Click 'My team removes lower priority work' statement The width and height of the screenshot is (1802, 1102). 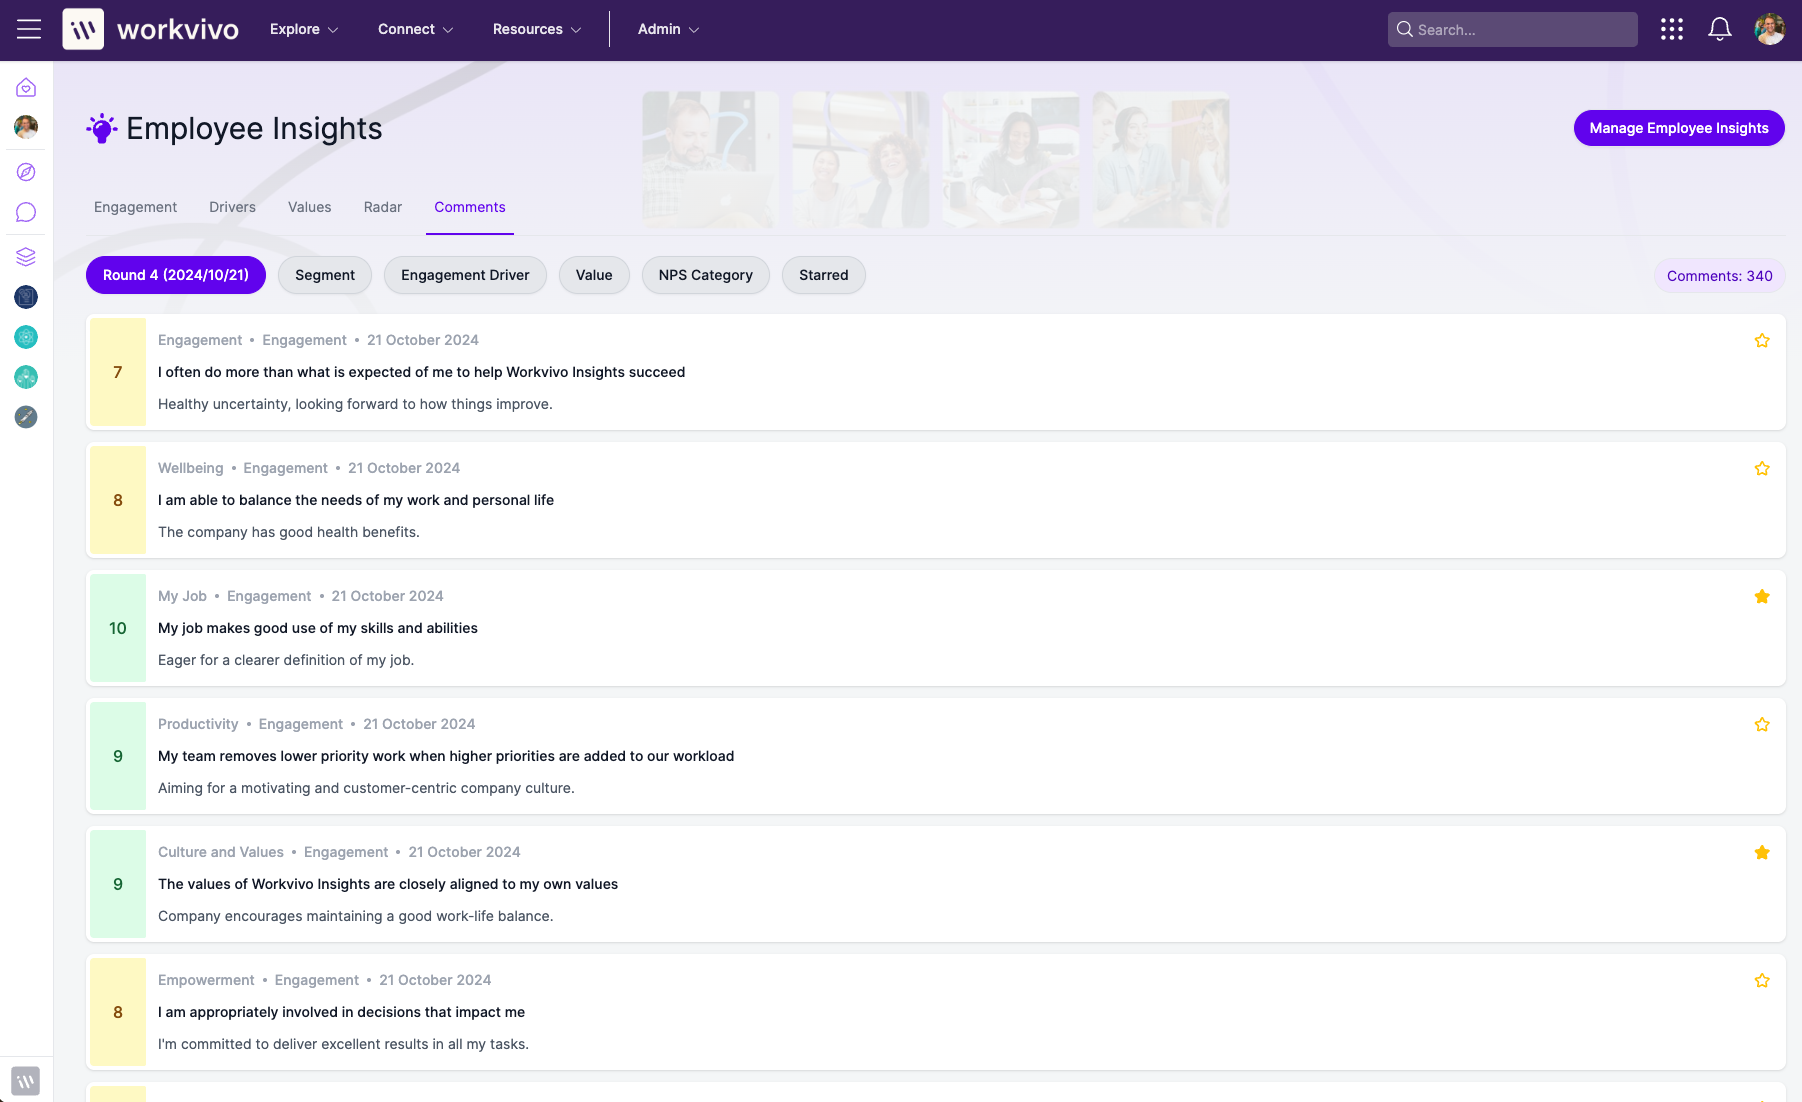coord(446,756)
